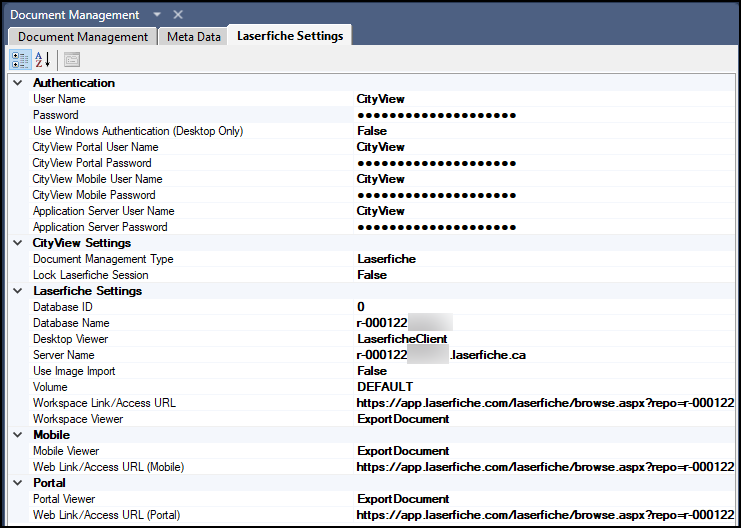Image resolution: width=741 pixels, height=528 pixels.
Task: Select Lock Laserfiche Session label
Action: (91, 275)
